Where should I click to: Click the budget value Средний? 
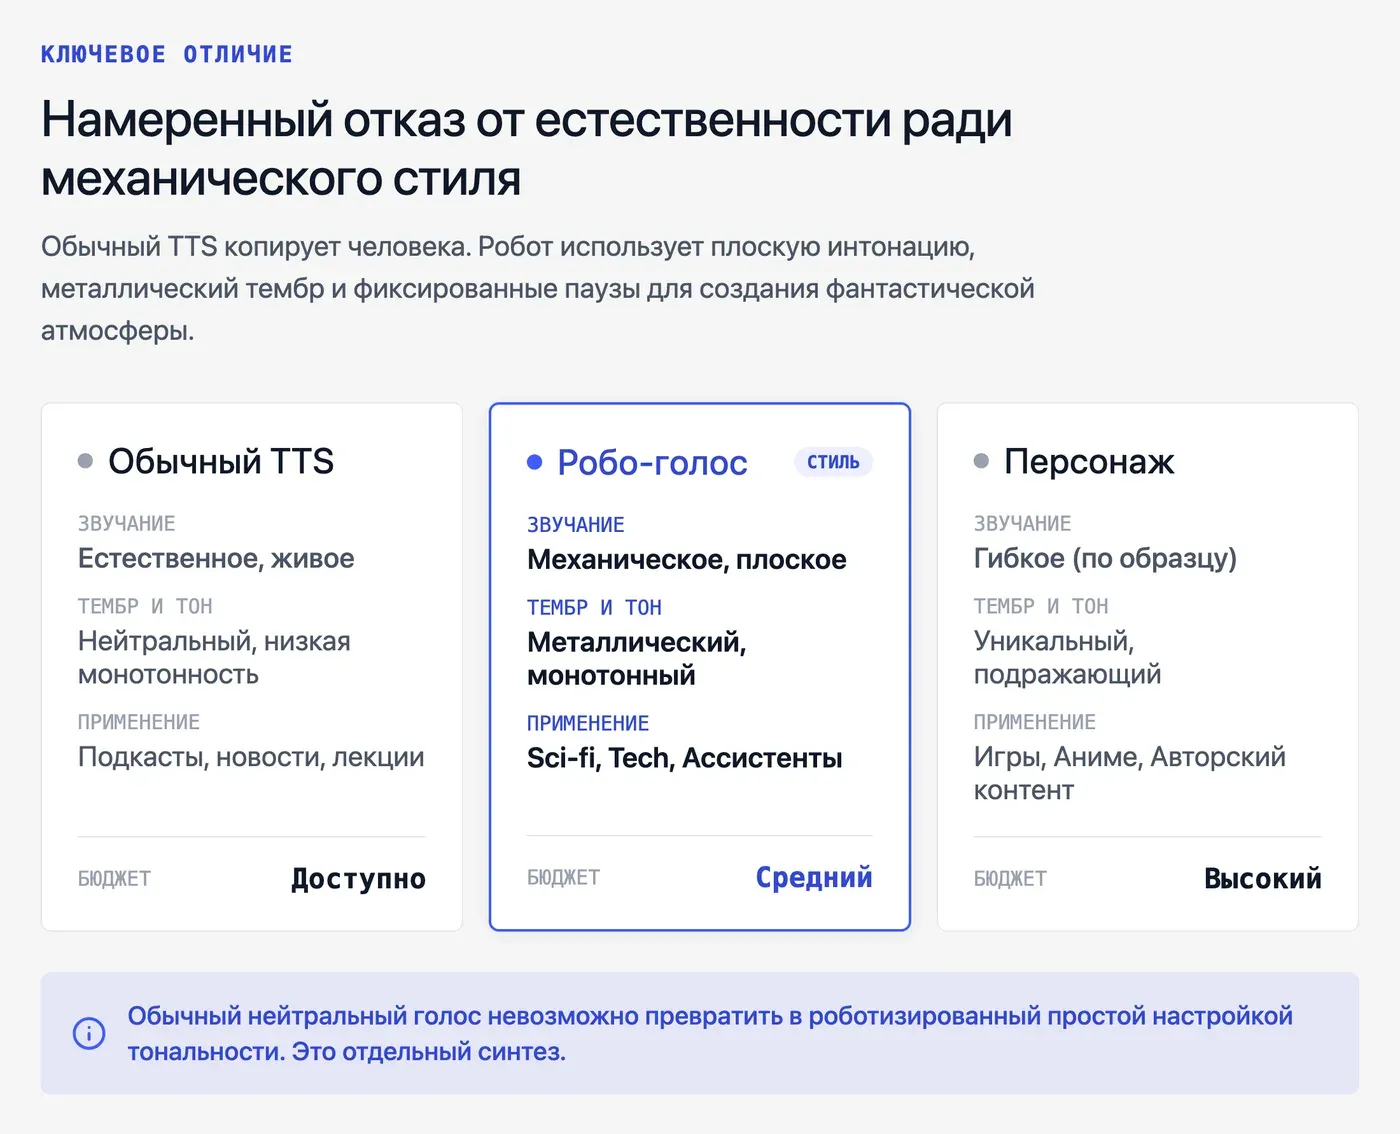tap(814, 877)
